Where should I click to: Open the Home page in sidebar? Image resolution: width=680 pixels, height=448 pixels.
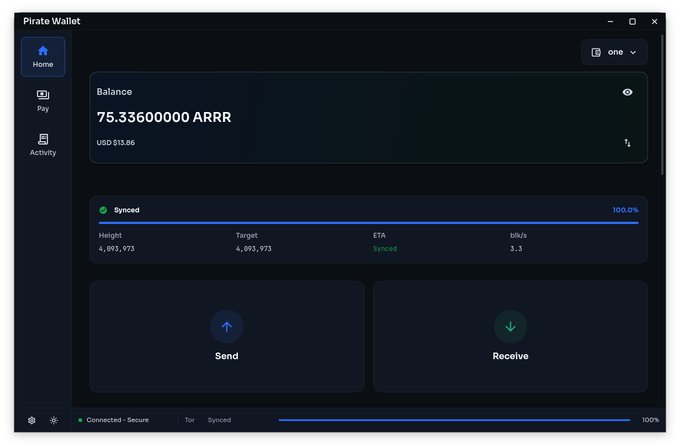43,57
